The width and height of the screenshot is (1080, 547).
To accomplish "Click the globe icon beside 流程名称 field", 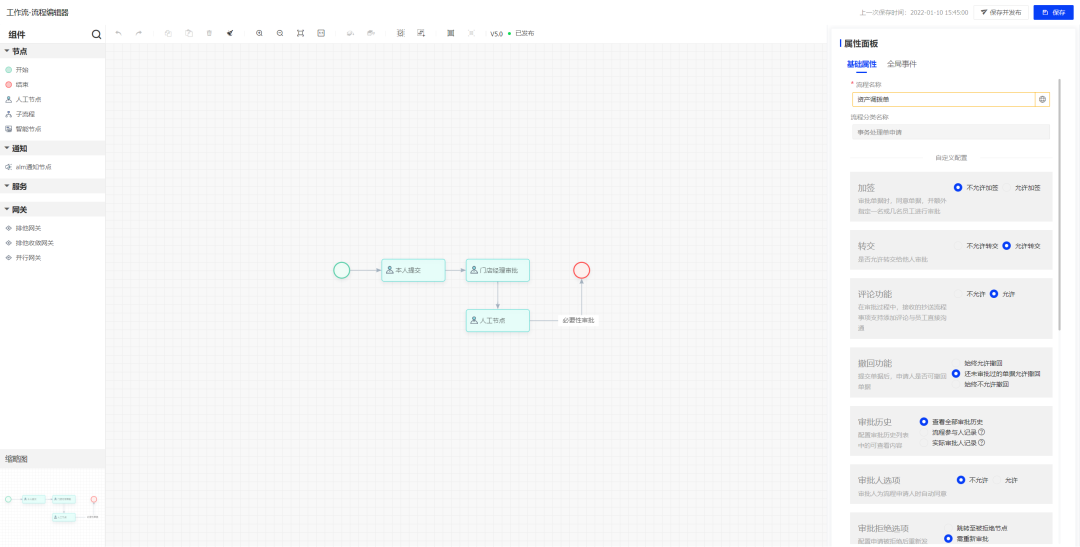I will (x=1043, y=99).
